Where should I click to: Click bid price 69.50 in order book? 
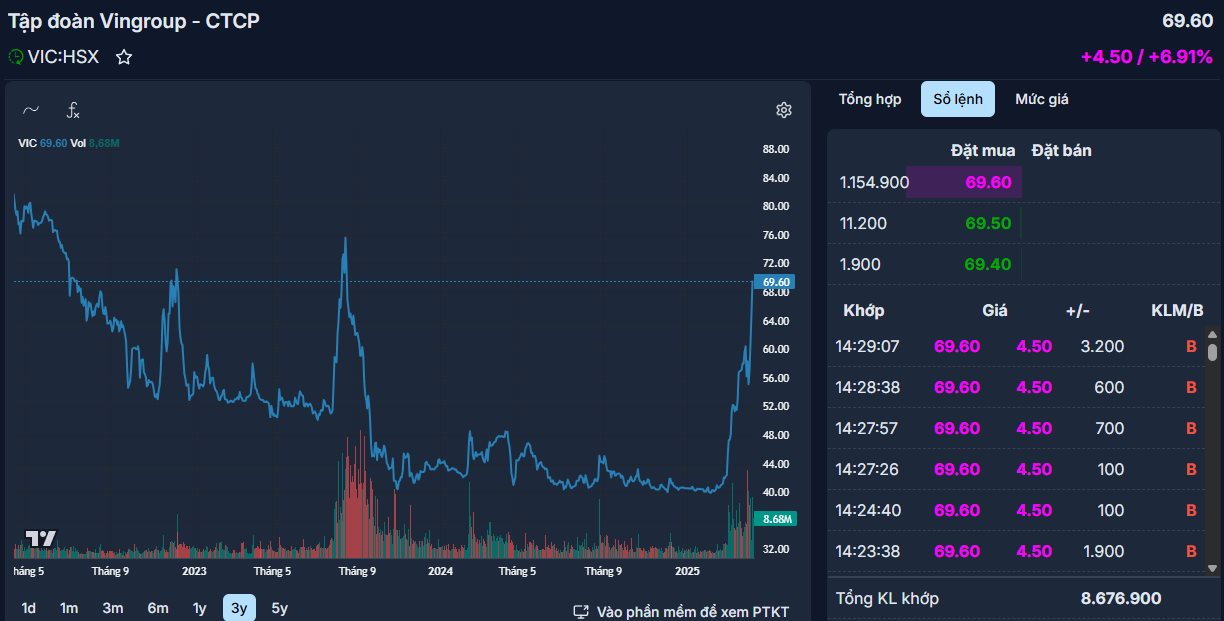click(x=988, y=223)
